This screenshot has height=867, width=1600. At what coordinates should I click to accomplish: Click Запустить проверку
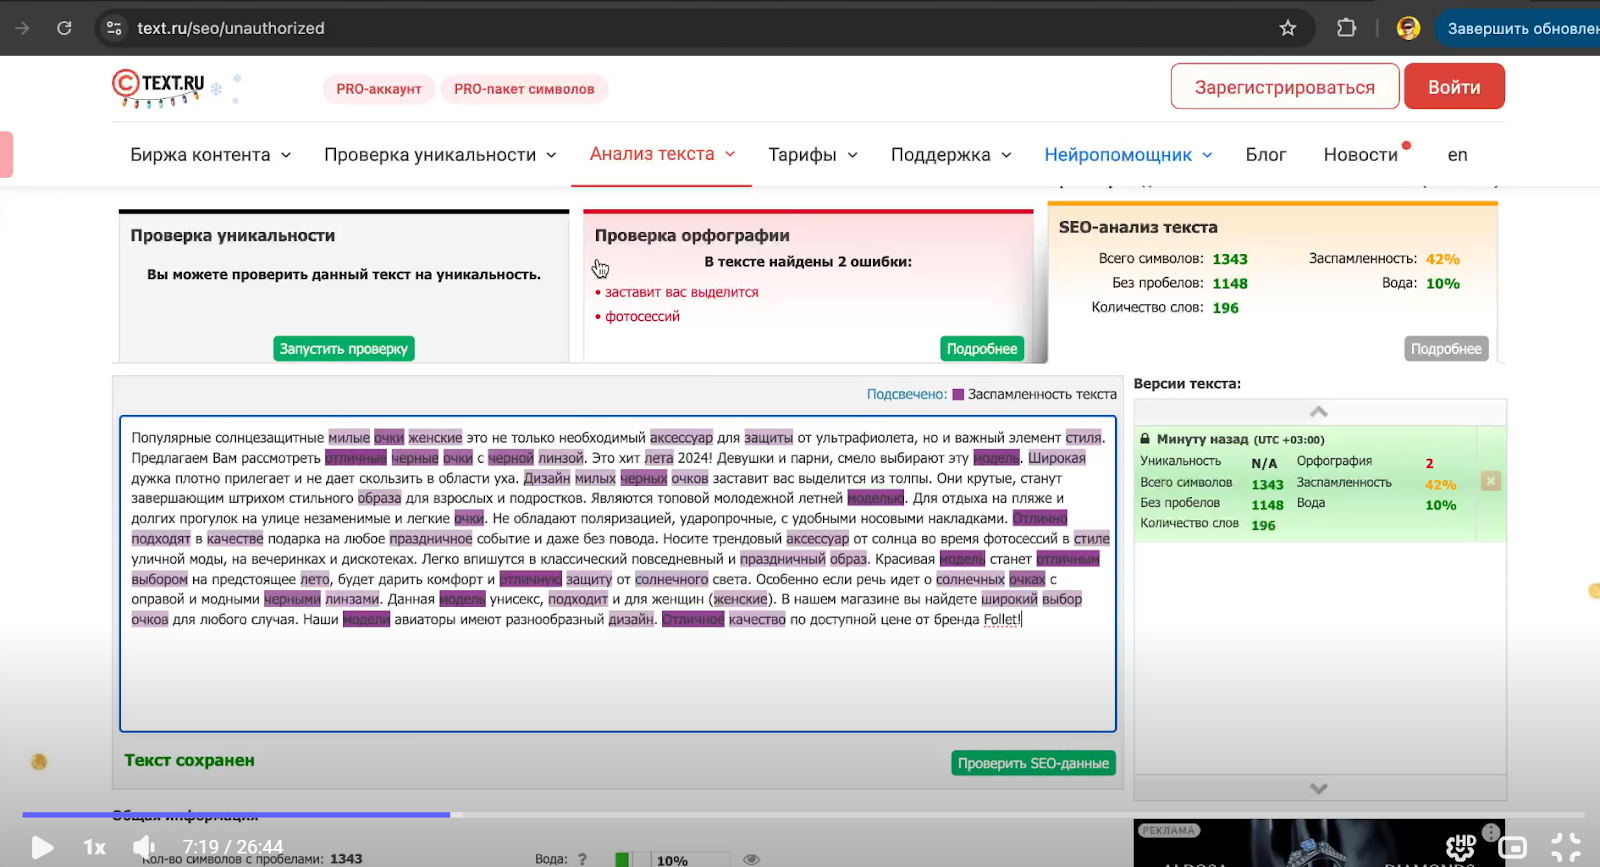click(x=343, y=349)
